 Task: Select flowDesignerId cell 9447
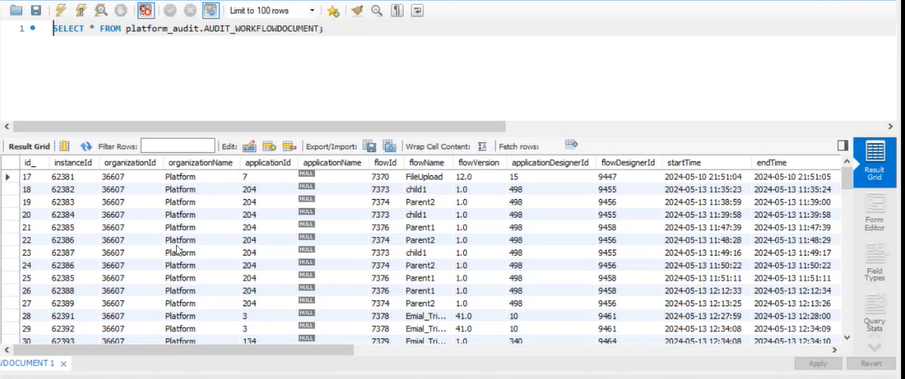628,177
